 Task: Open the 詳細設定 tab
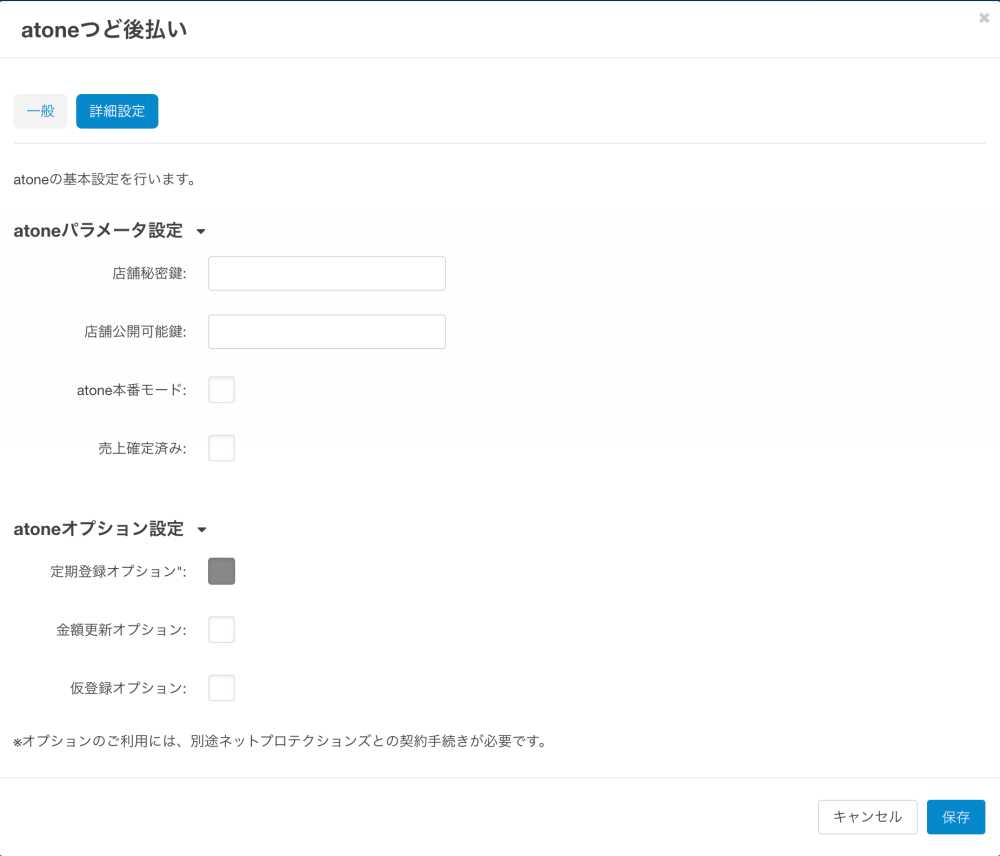click(x=117, y=112)
